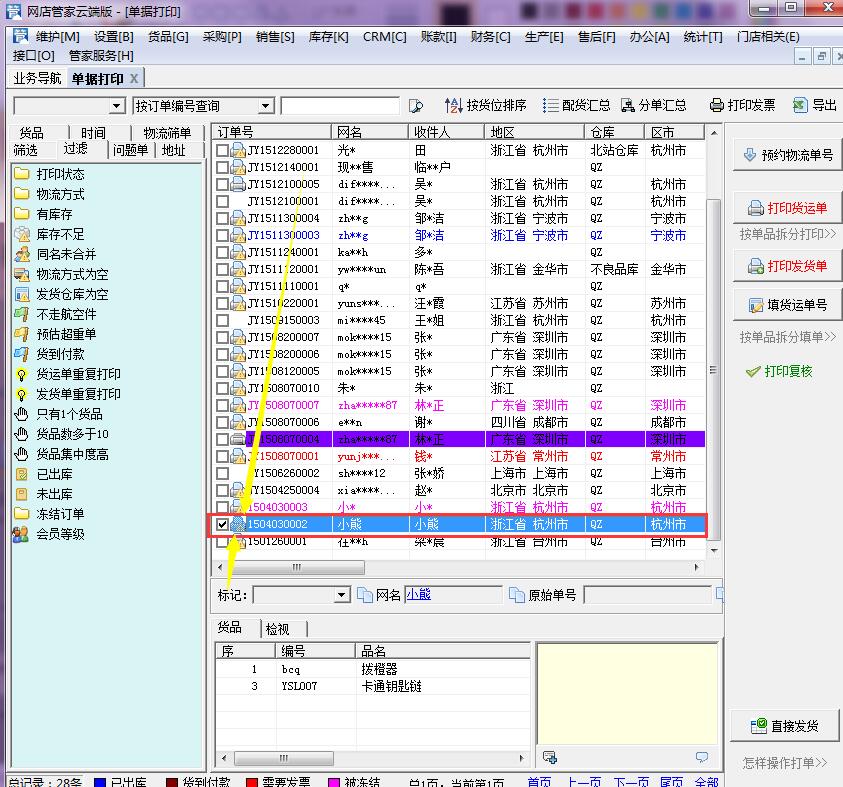This screenshot has width=843, height=787.
Task: Click the red 需要发票 legend swatch
Action: click(x=252, y=783)
